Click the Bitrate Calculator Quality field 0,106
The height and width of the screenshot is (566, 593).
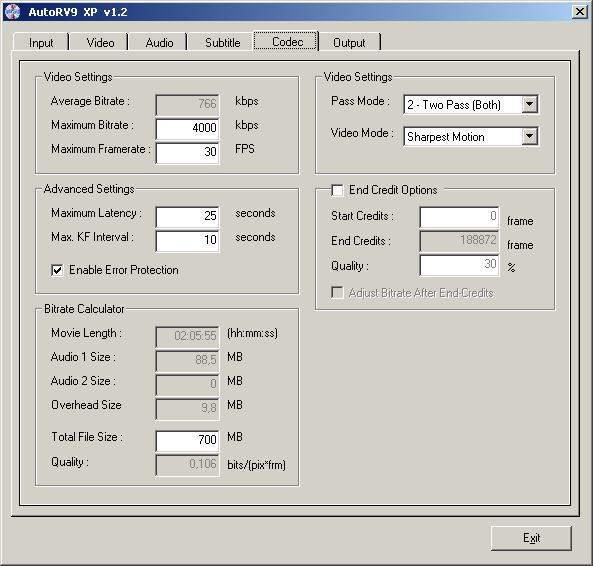188,464
